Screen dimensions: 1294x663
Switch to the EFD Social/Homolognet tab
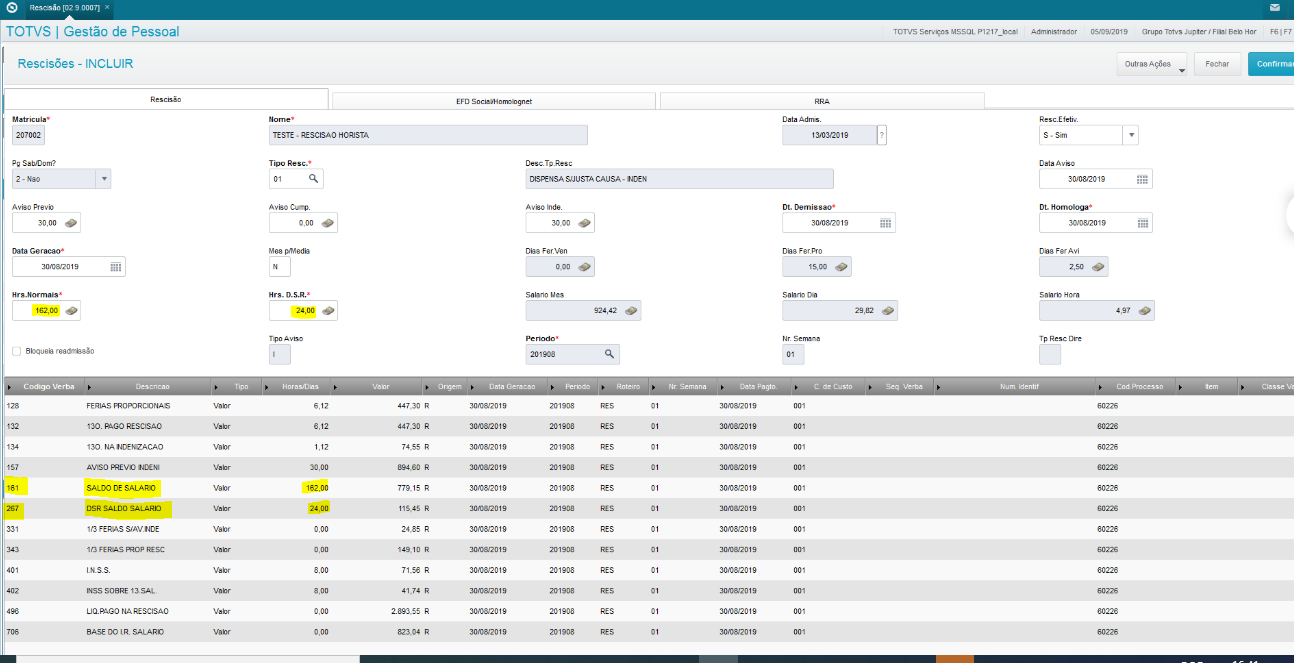(494, 101)
